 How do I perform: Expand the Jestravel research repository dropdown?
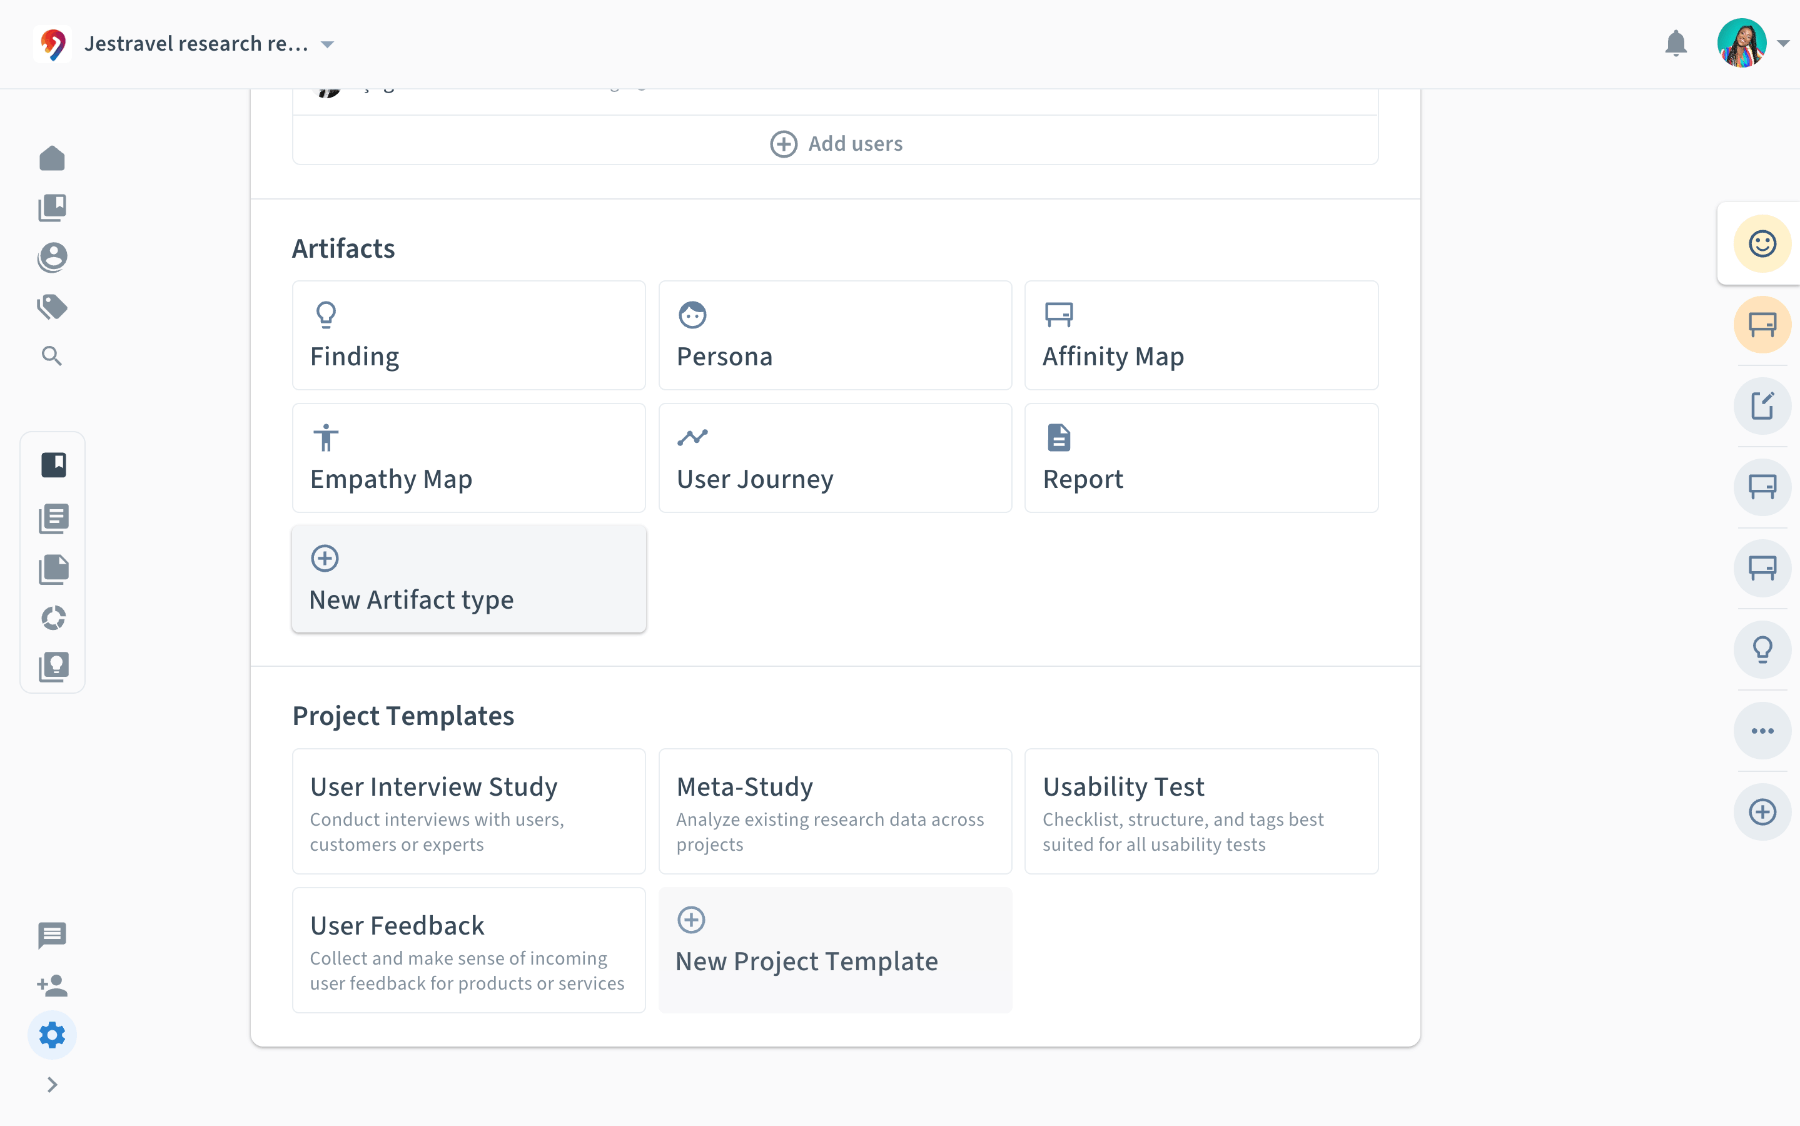pyautogui.click(x=327, y=44)
